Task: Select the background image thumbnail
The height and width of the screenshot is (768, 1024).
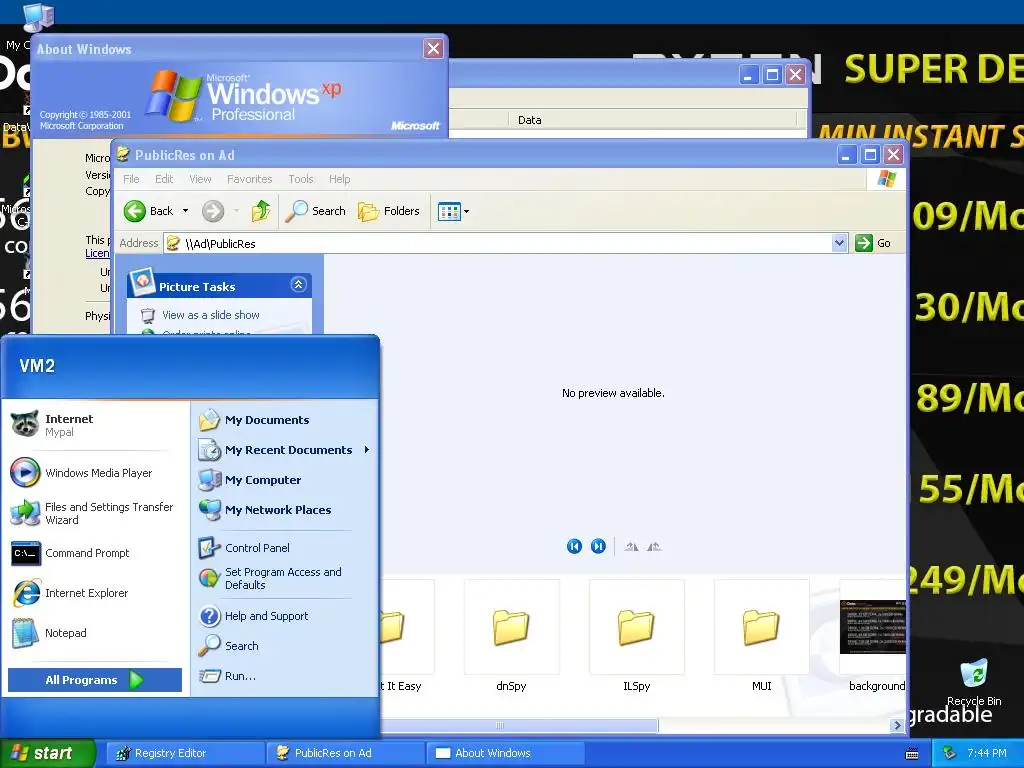Action: [x=873, y=635]
